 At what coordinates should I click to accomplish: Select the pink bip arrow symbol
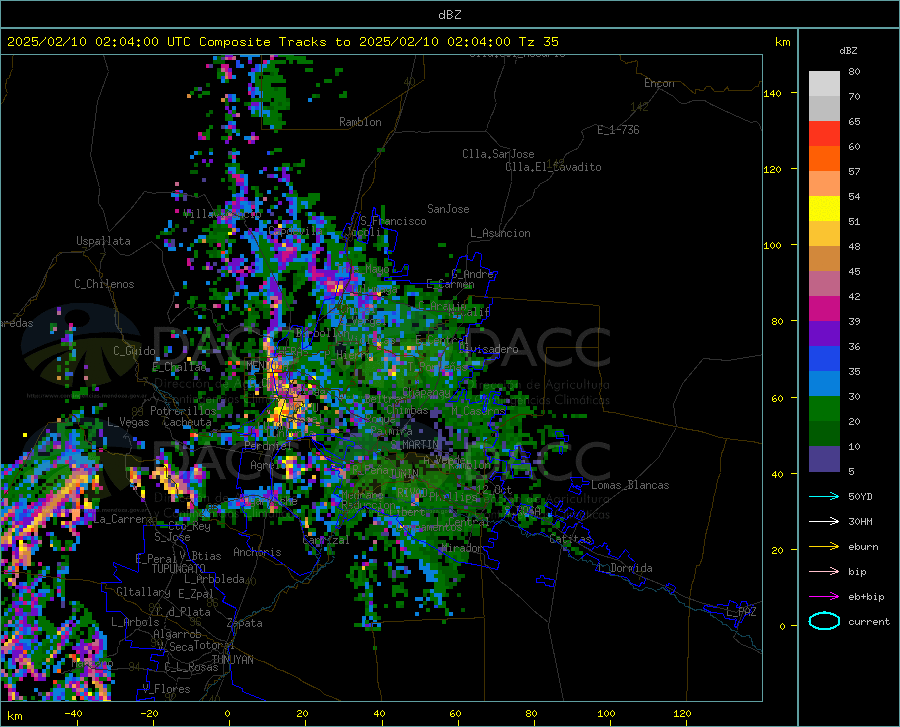(x=824, y=572)
